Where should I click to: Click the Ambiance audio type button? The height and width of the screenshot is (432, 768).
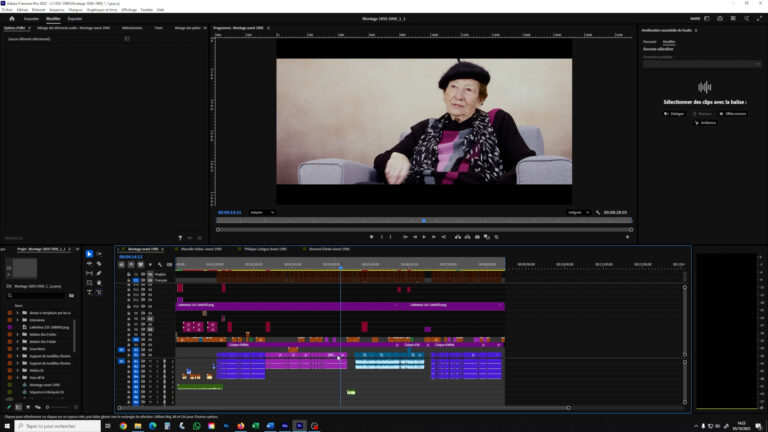pos(704,123)
